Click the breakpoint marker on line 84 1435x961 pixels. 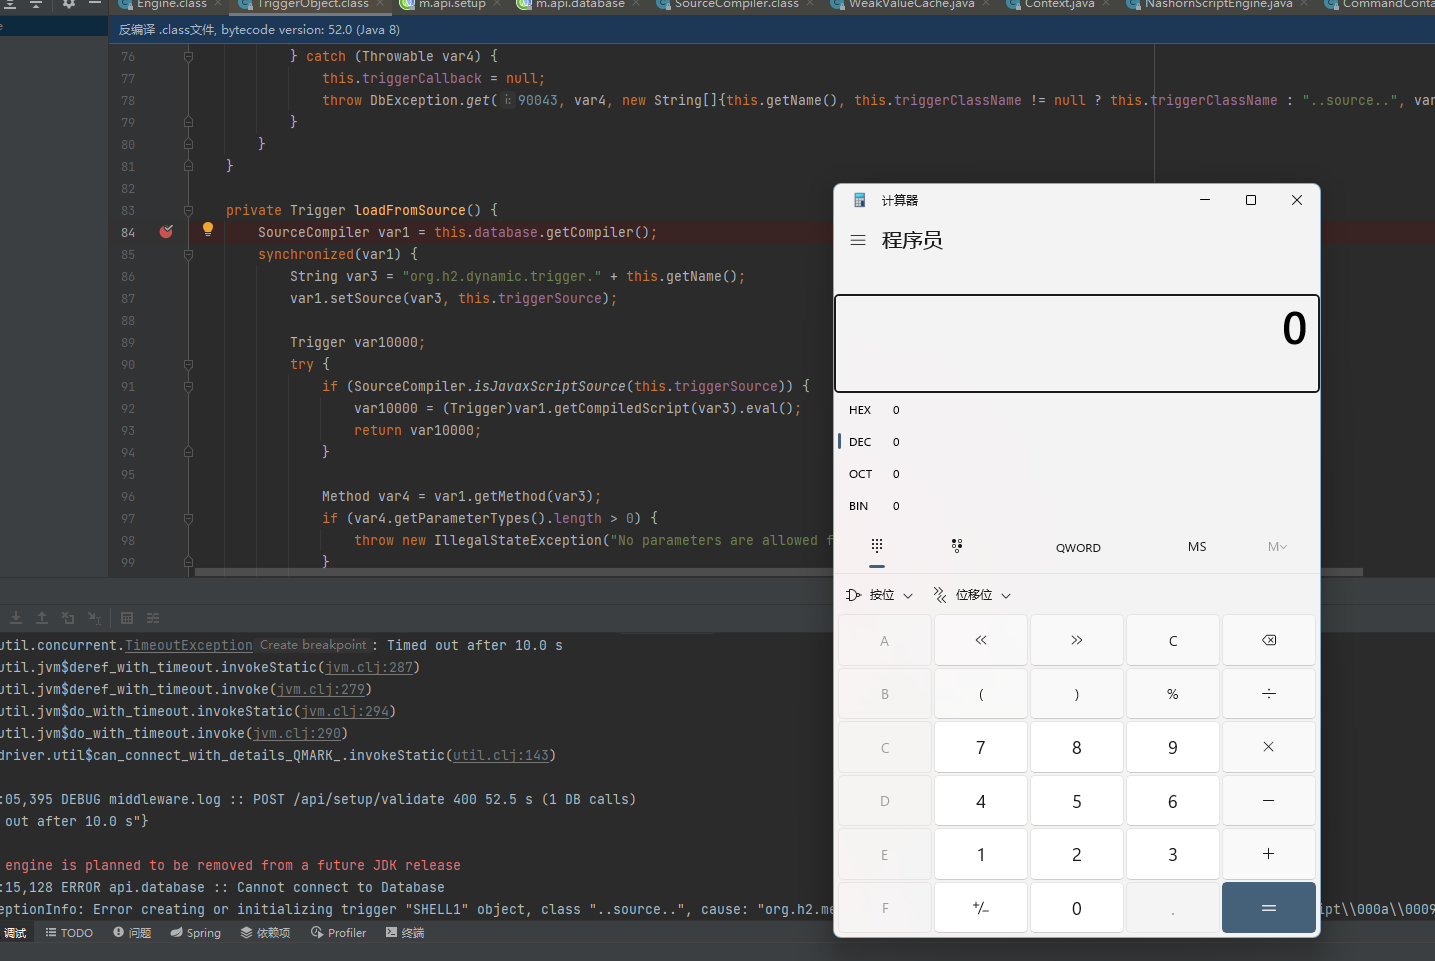166,232
